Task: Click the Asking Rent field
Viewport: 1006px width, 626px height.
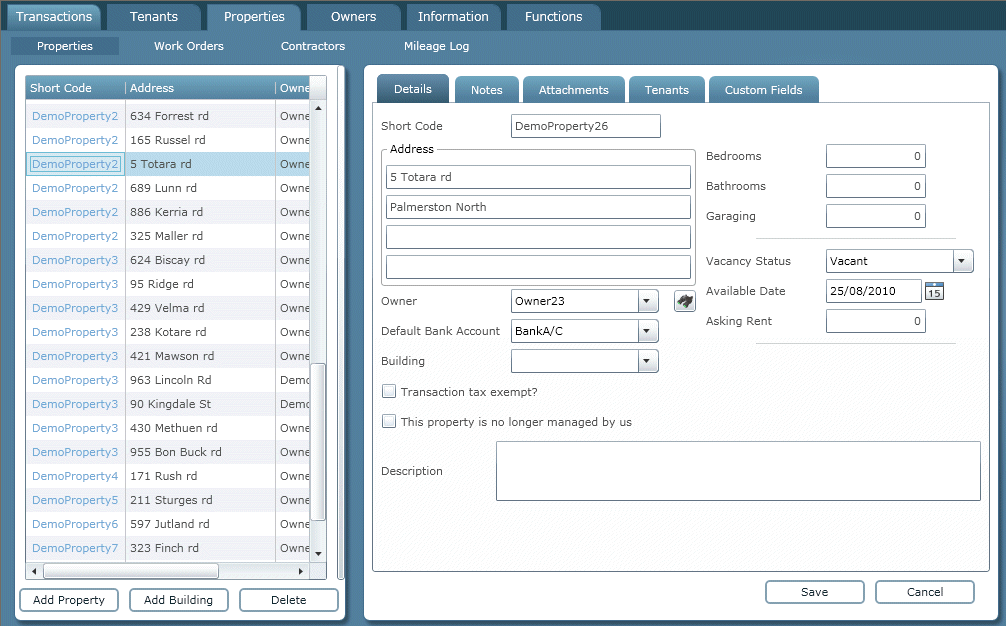Action: click(876, 321)
